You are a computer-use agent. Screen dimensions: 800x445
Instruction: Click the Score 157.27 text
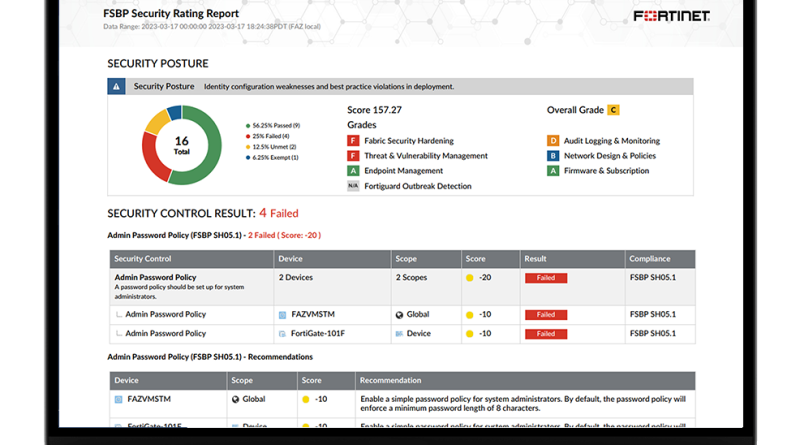point(374,110)
